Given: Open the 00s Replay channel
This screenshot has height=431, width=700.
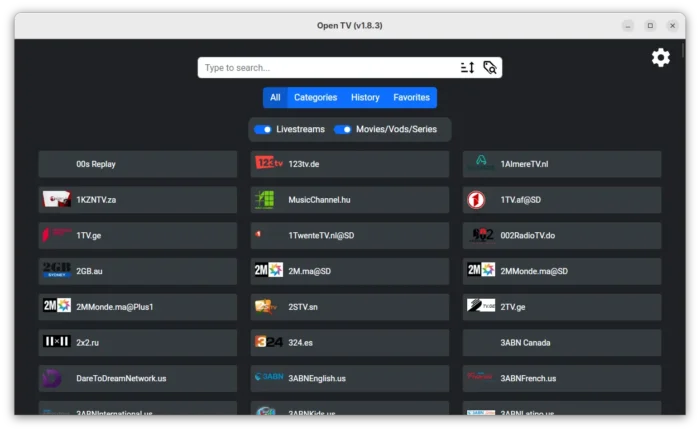Looking at the screenshot, I should [x=138, y=164].
